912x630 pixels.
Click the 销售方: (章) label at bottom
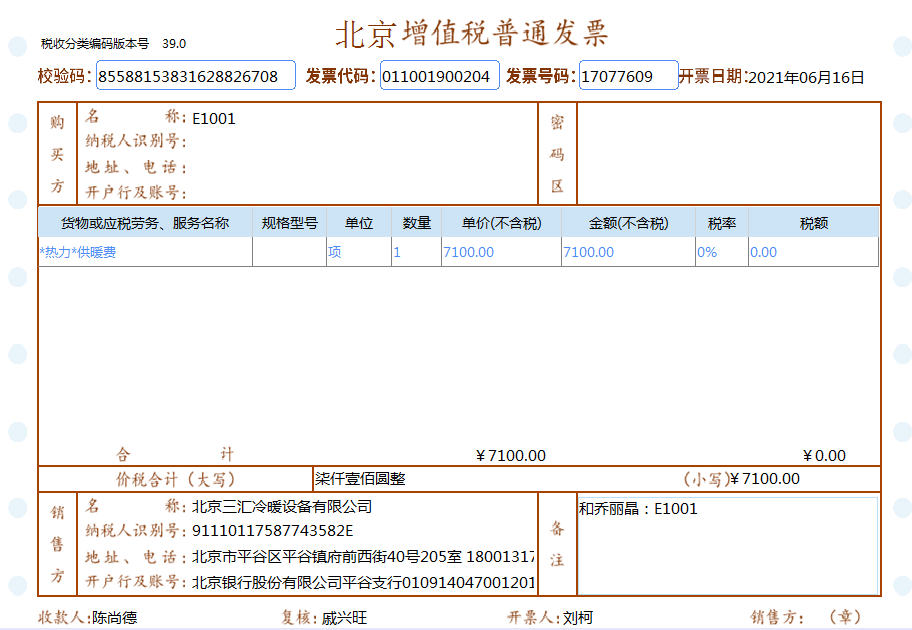pos(805,617)
